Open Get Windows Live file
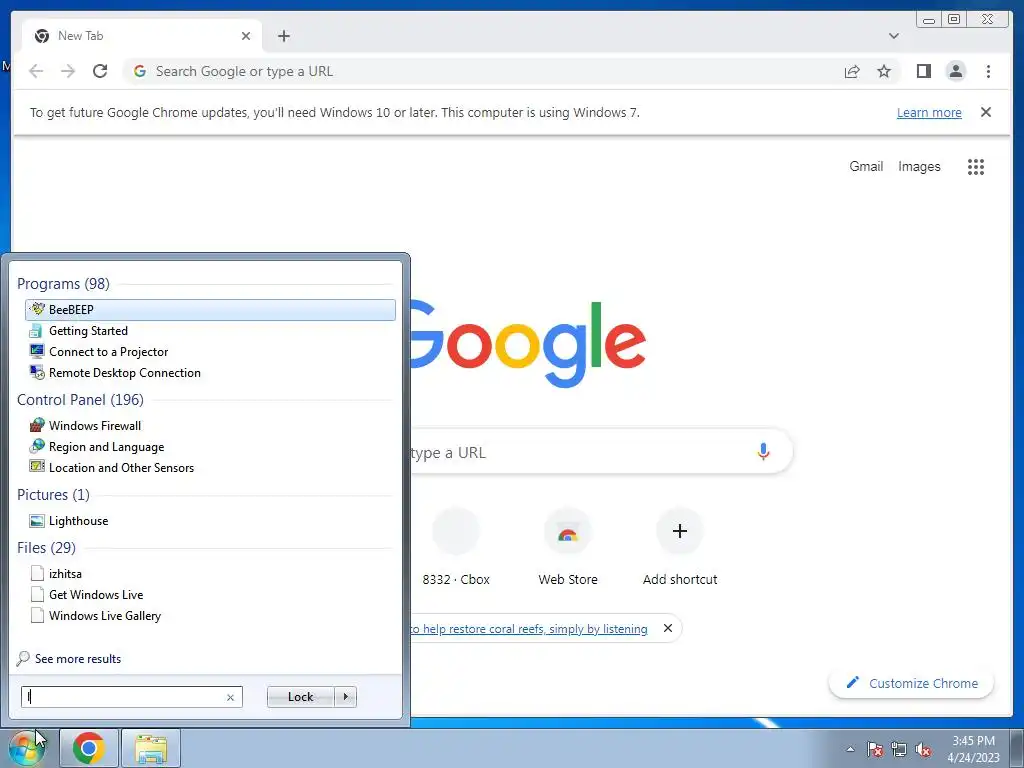The width and height of the screenshot is (1024, 768). tap(210, 594)
